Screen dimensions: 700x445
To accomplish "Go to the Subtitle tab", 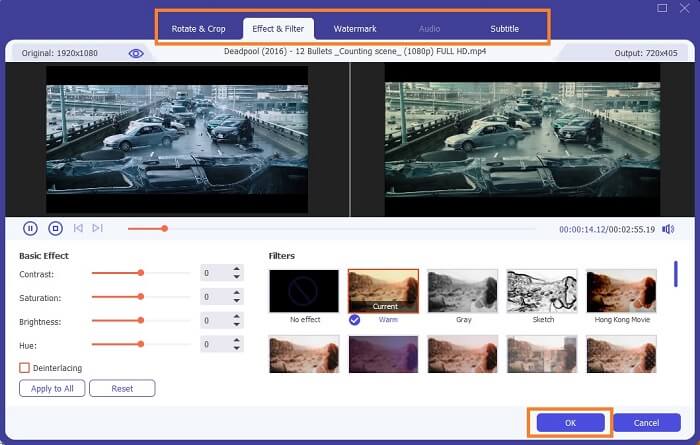I will click(504, 29).
